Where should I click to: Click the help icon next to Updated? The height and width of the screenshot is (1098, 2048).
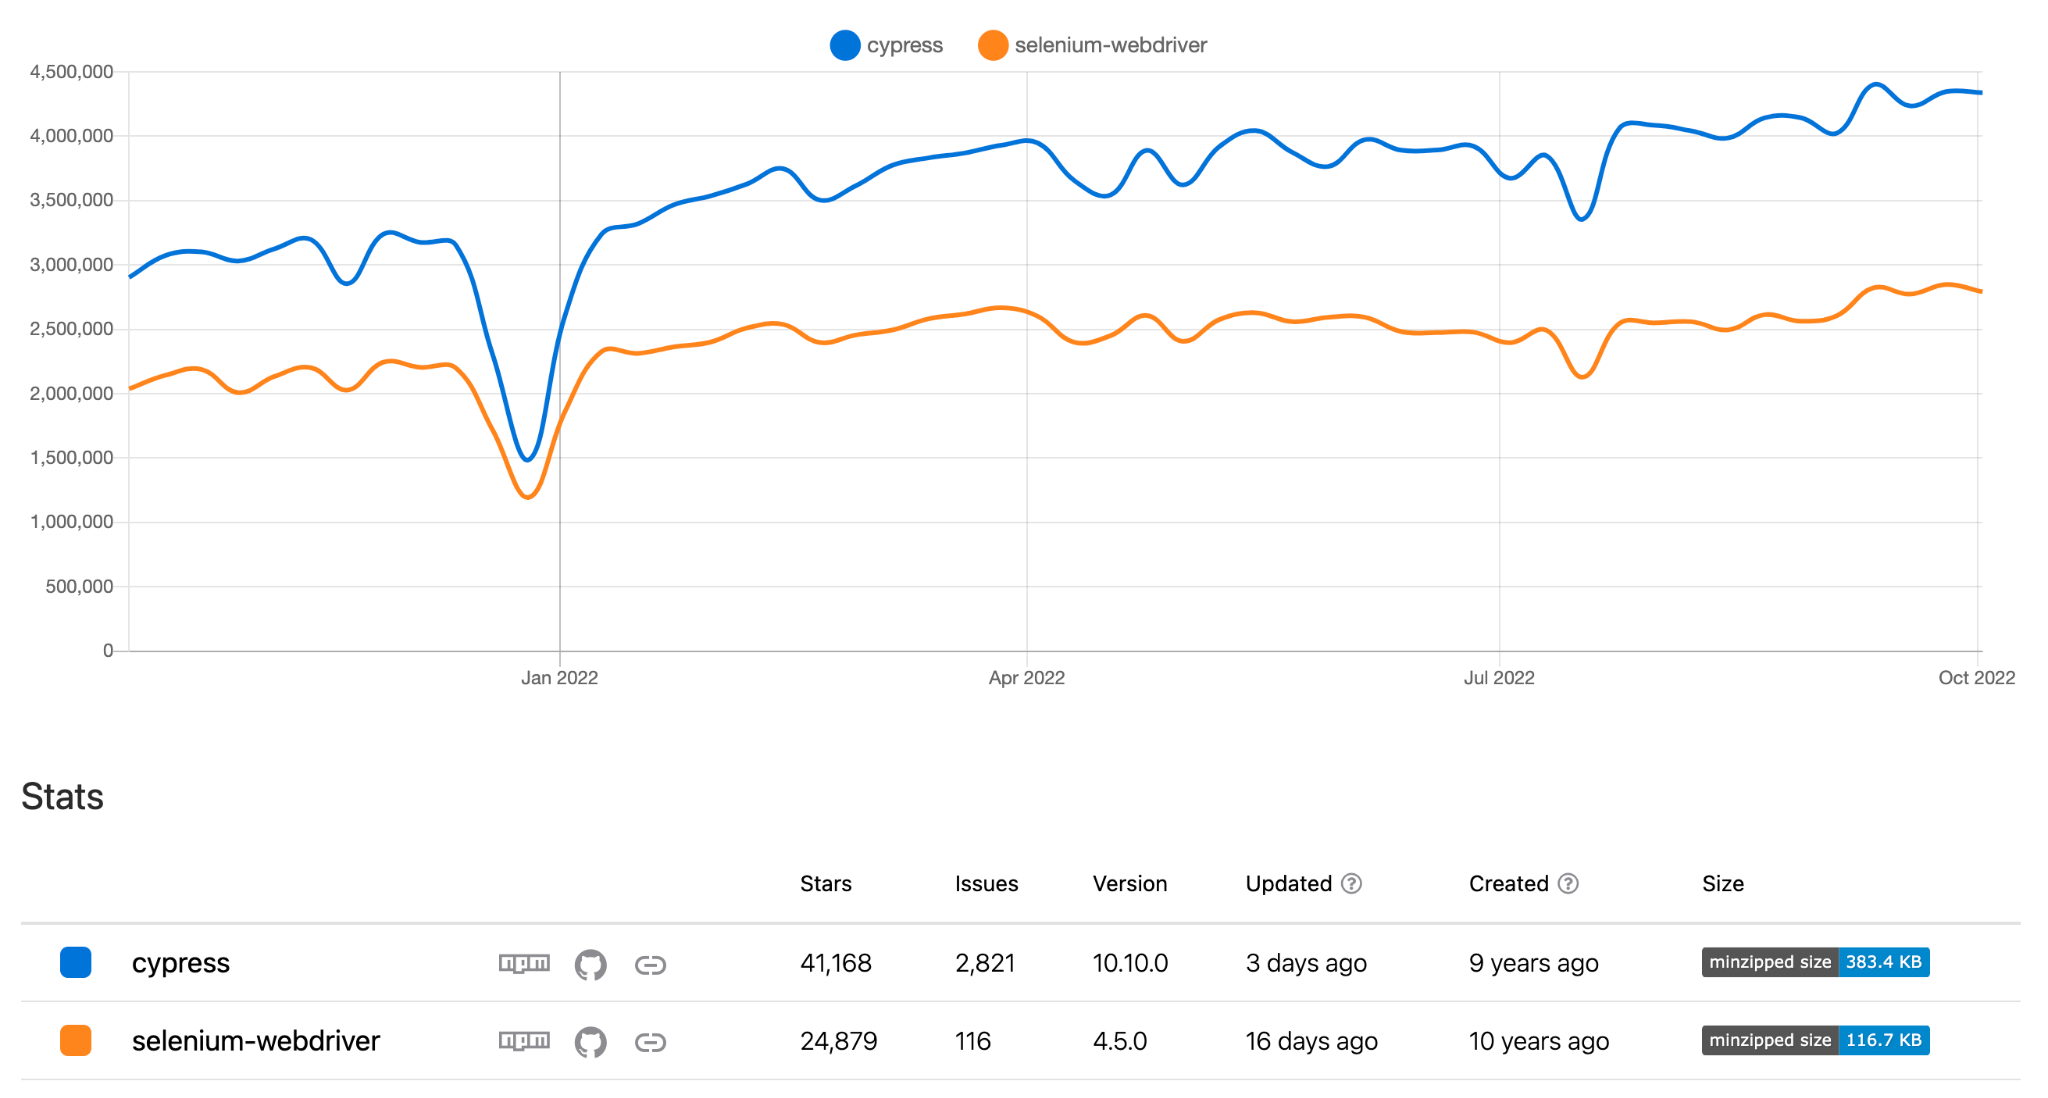pyautogui.click(x=1351, y=884)
